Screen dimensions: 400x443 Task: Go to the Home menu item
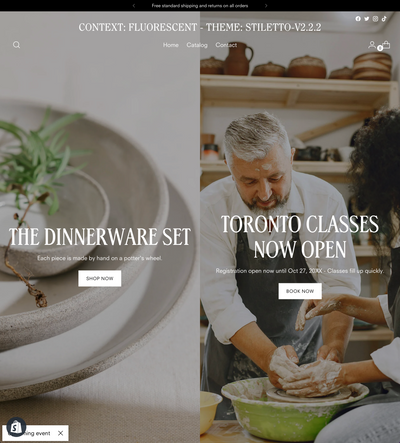[x=171, y=45]
